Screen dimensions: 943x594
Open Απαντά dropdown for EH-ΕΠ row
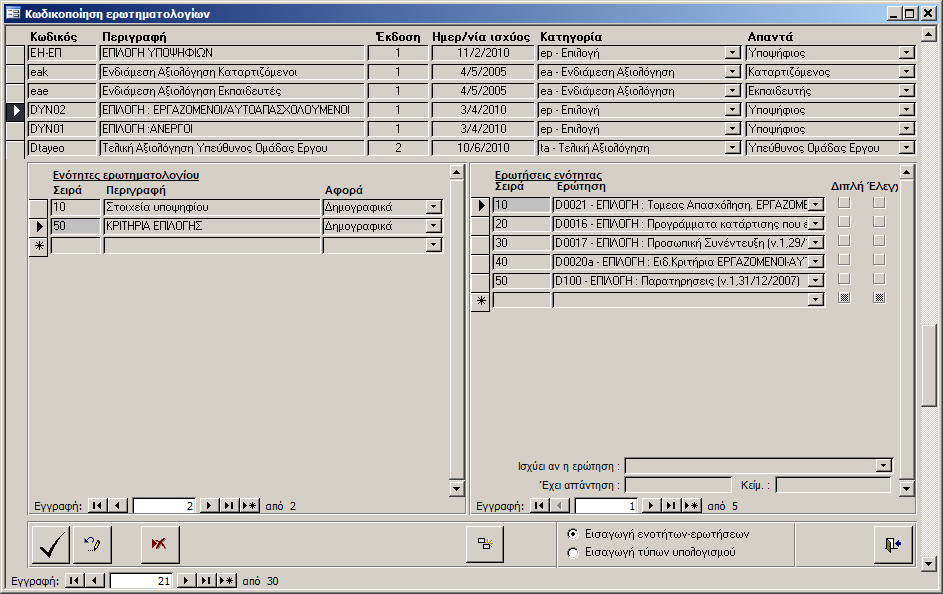pos(906,53)
